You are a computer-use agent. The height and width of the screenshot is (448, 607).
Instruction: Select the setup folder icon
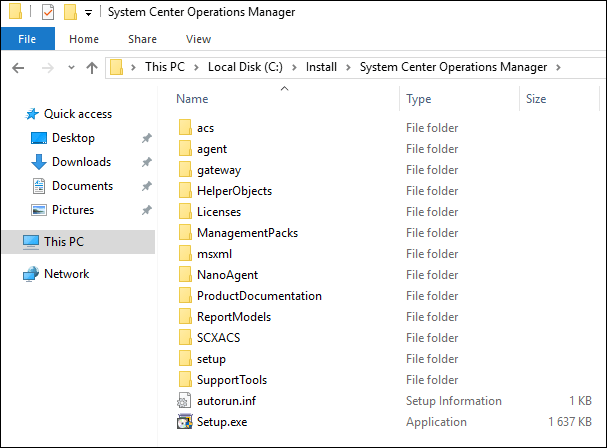[x=185, y=358]
